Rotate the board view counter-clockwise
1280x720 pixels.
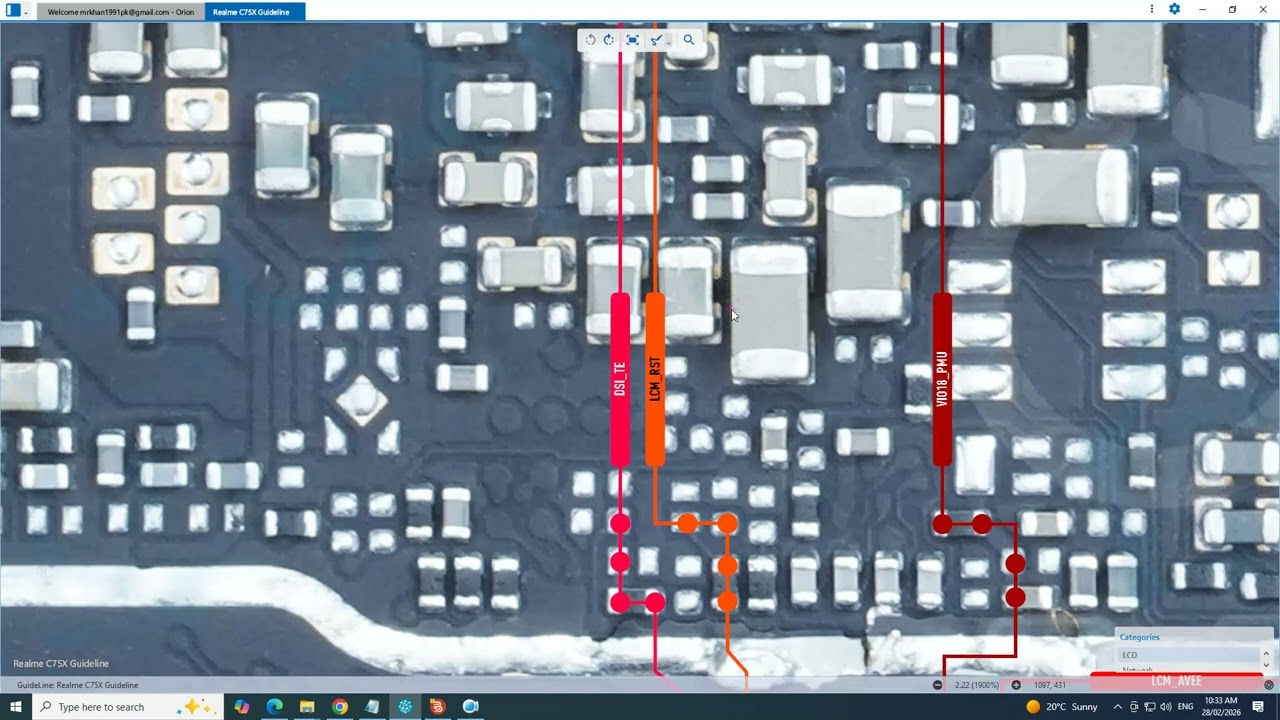point(590,40)
